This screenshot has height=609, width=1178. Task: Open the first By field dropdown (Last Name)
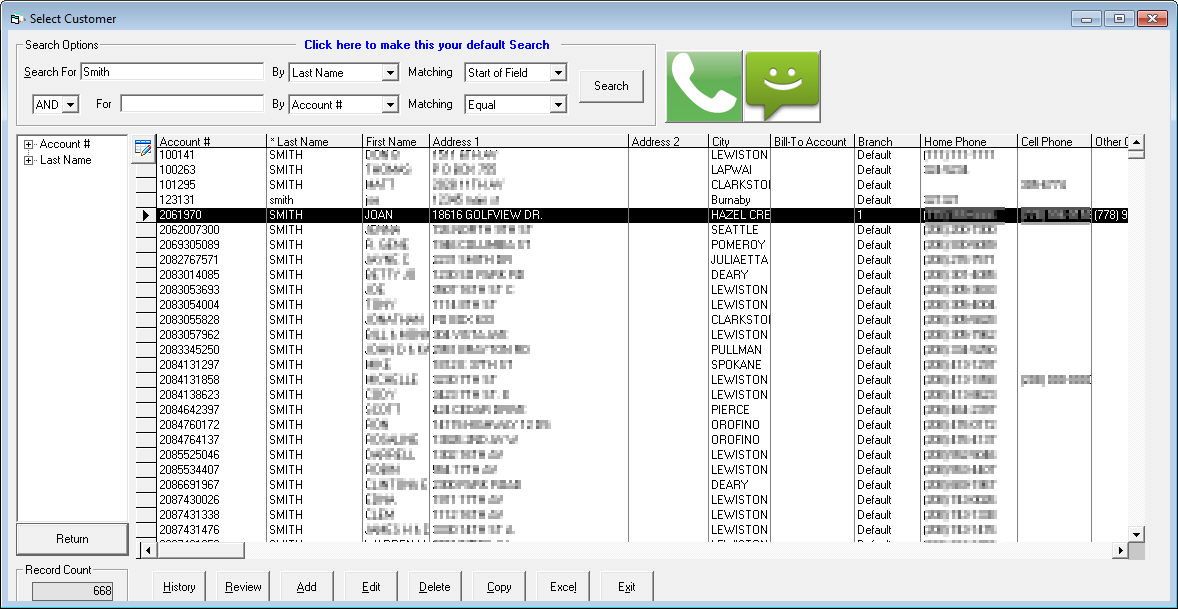tap(390, 73)
